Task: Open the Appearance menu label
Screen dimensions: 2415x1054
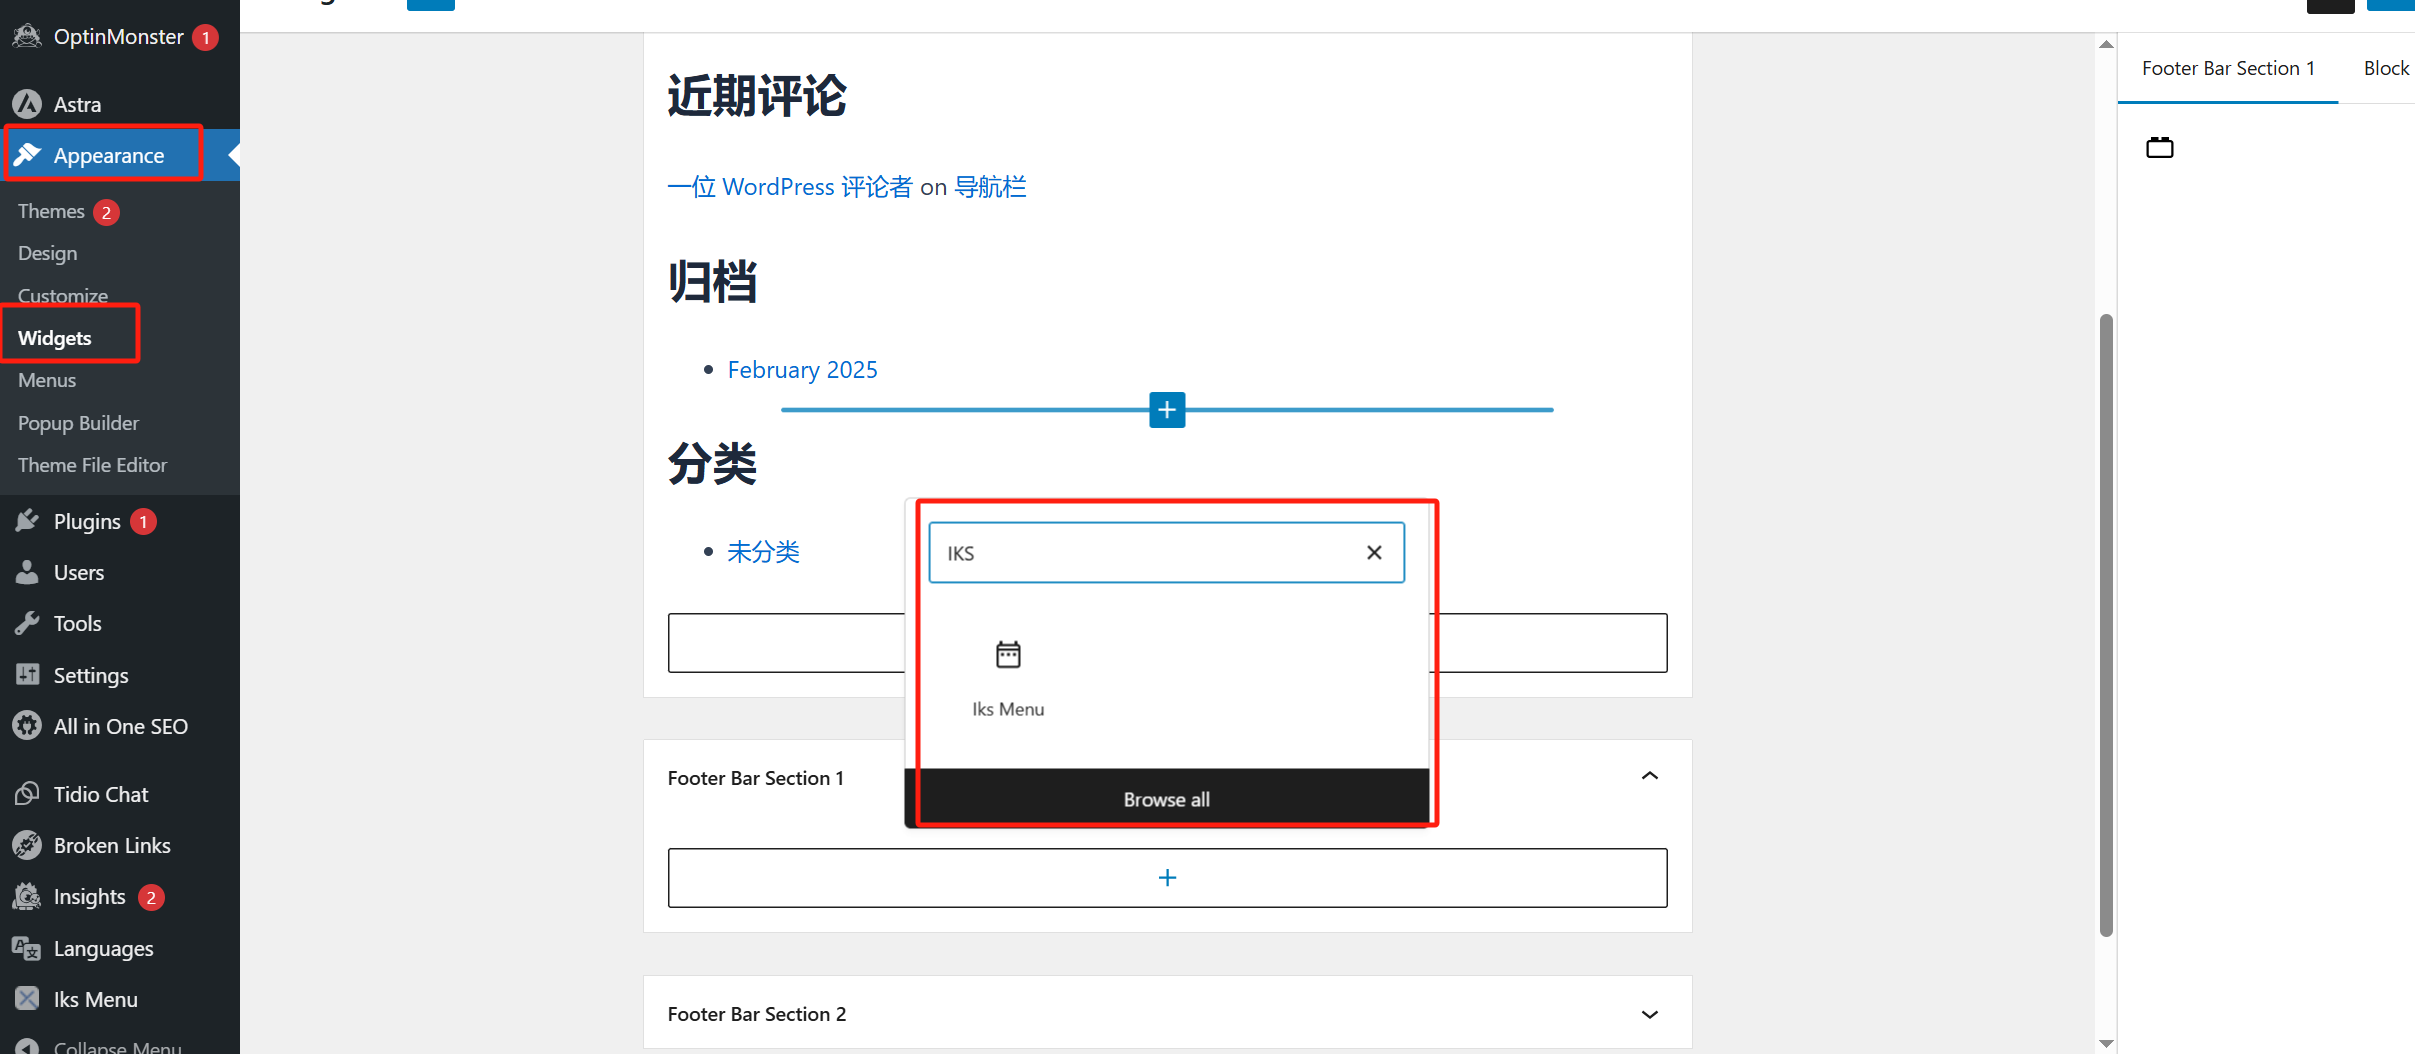Action: pos(109,155)
